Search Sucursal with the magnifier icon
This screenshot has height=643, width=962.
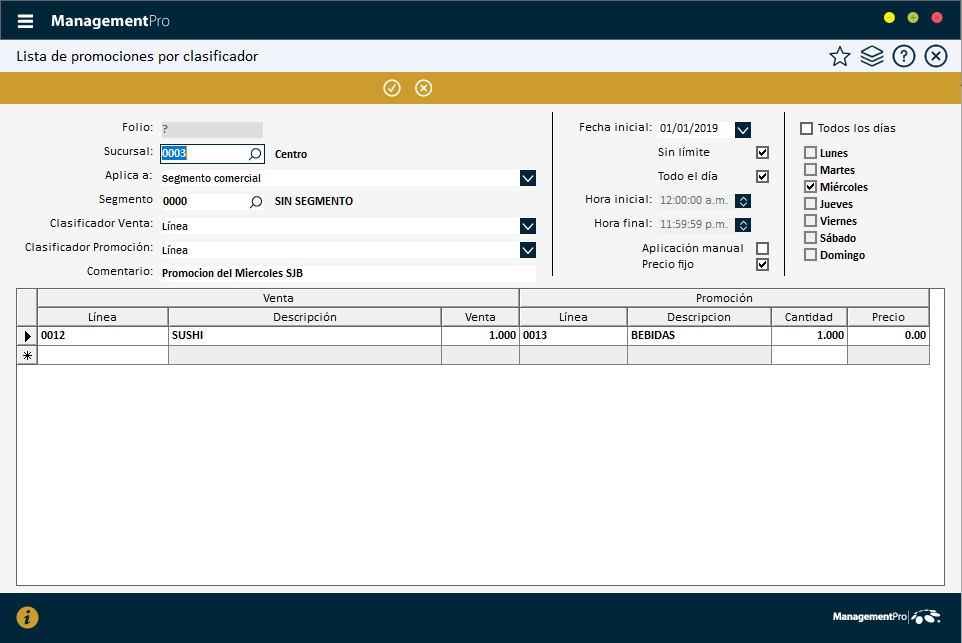tap(255, 154)
